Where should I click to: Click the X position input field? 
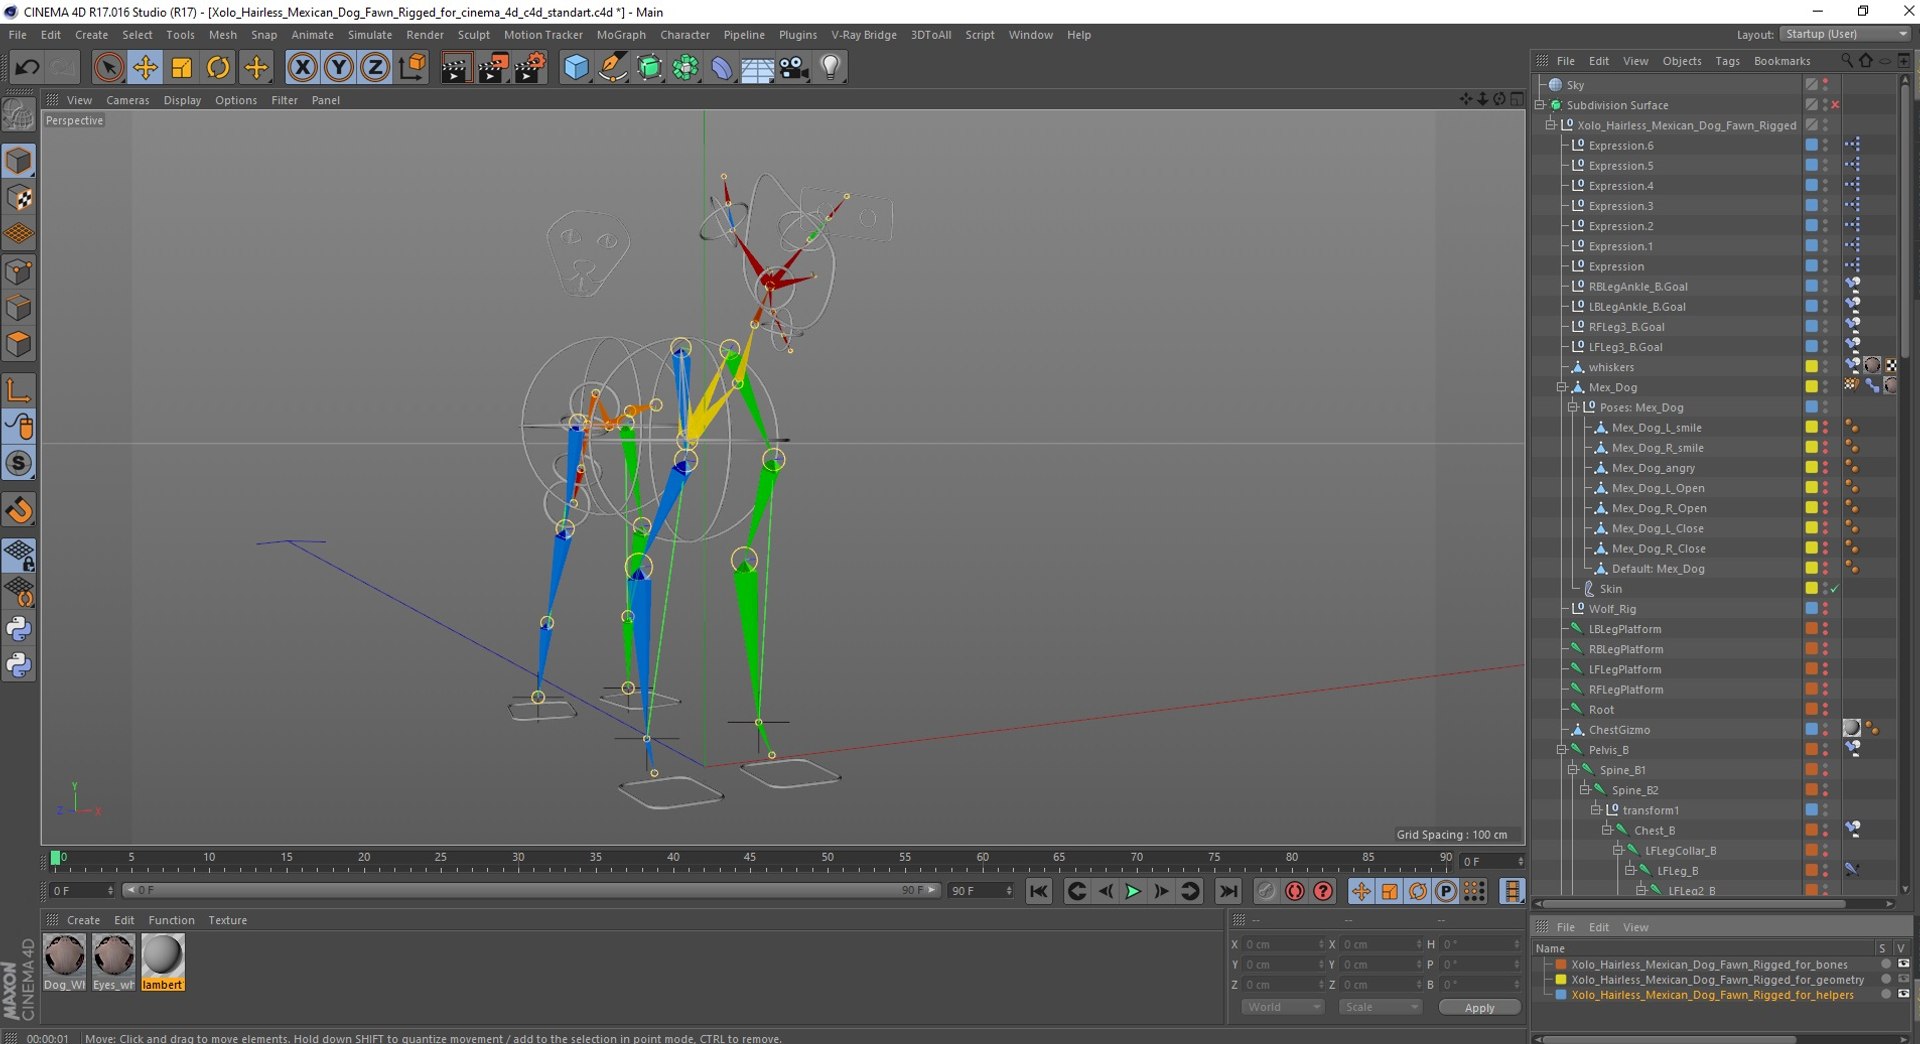1284,944
